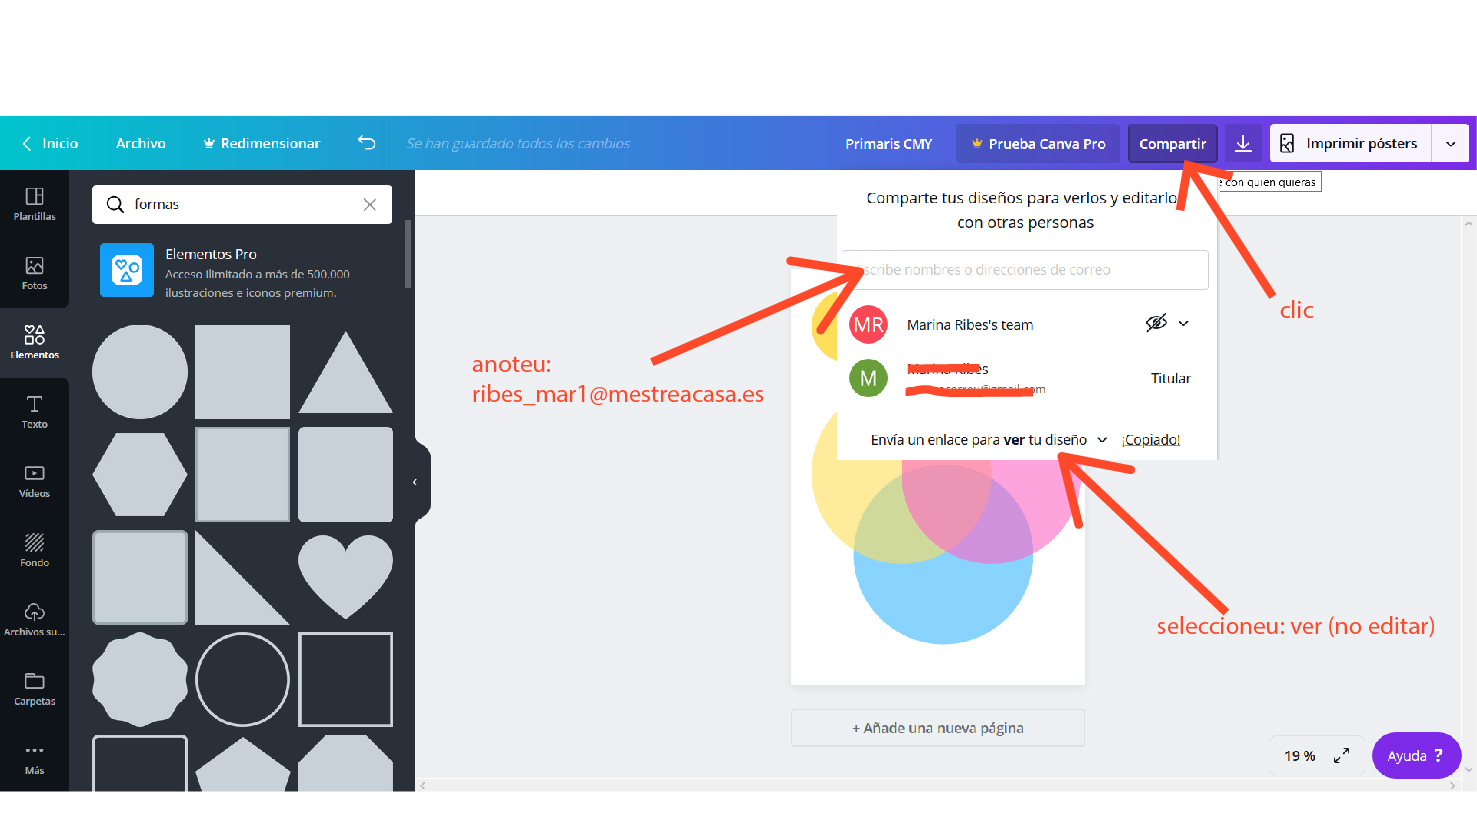The width and height of the screenshot is (1477, 831).
Task: Open the Fondo background panel
Action: 34,549
